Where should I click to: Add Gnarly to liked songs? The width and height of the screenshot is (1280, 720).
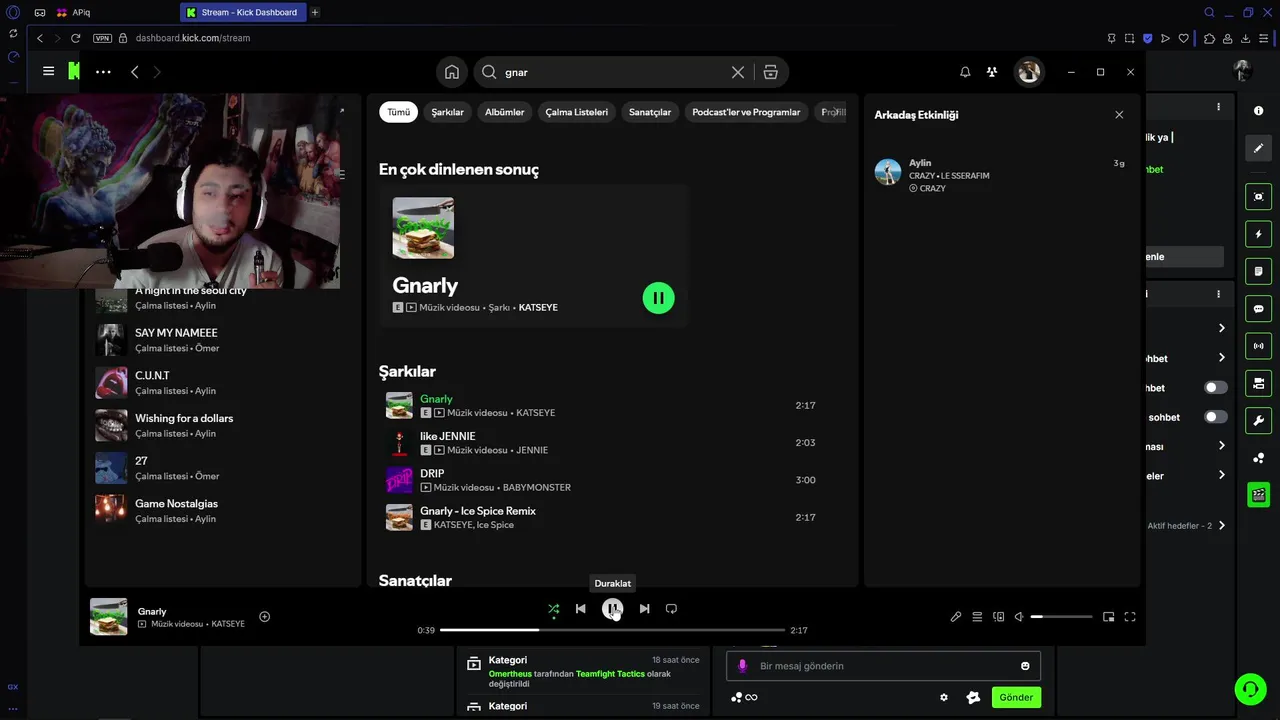pos(265,617)
